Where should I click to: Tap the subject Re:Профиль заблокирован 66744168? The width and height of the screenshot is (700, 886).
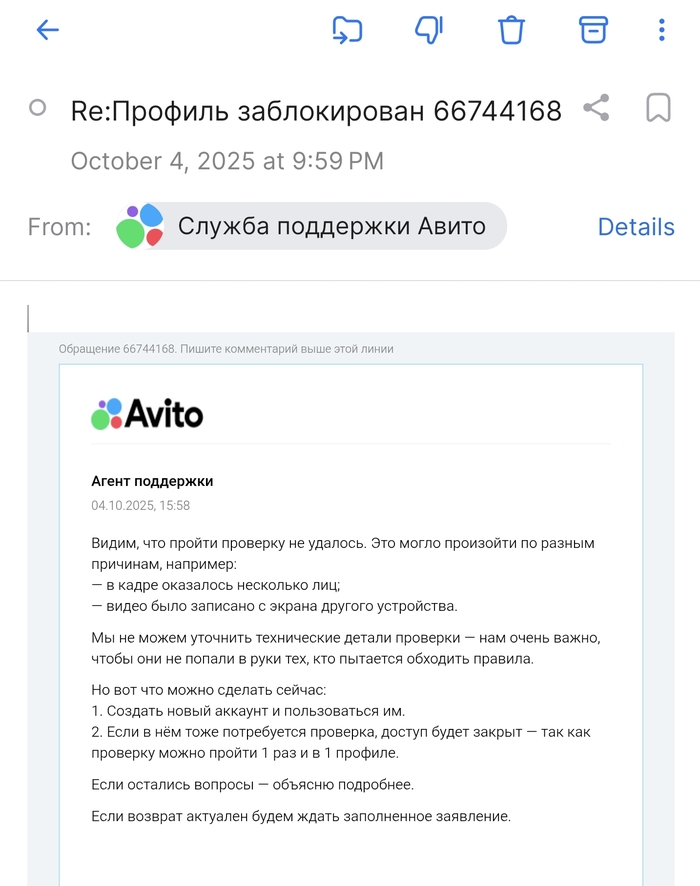316,110
